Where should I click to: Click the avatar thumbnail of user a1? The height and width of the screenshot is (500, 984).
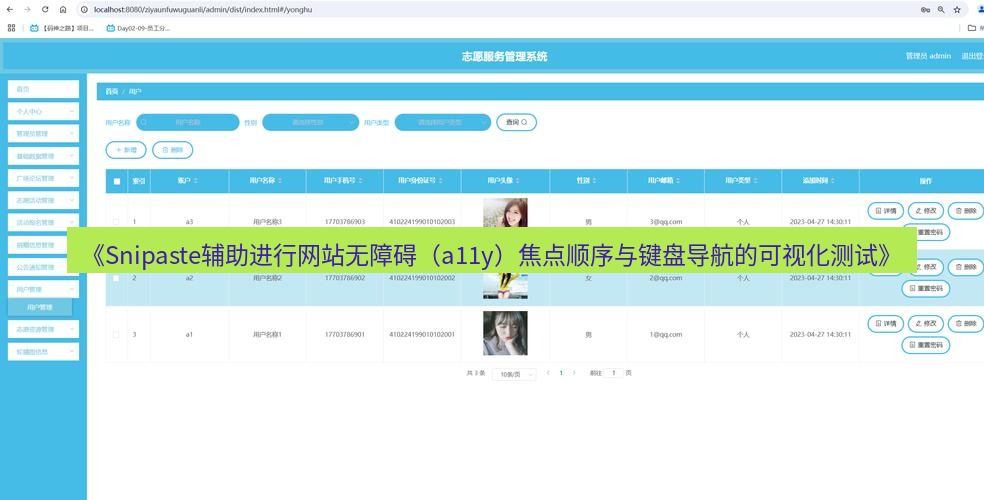(x=505, y=333)
